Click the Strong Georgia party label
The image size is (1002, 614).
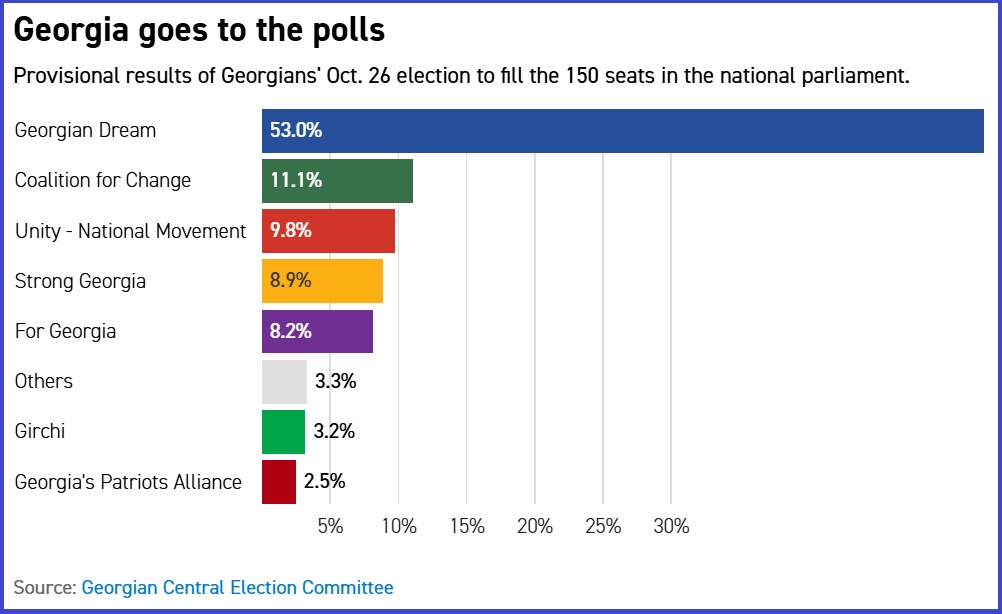point(80,281)
